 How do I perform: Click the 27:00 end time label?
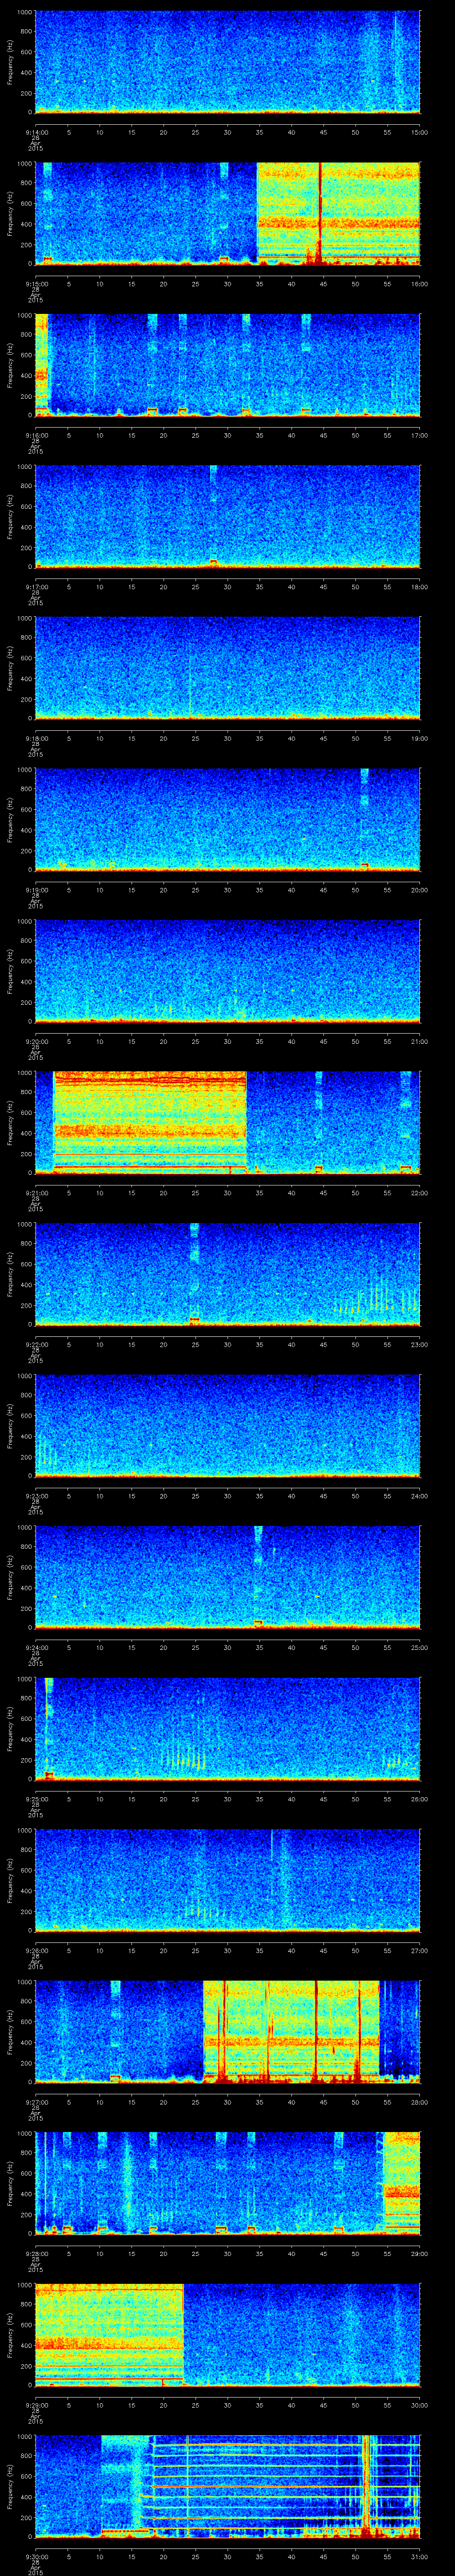(420, 1950)
